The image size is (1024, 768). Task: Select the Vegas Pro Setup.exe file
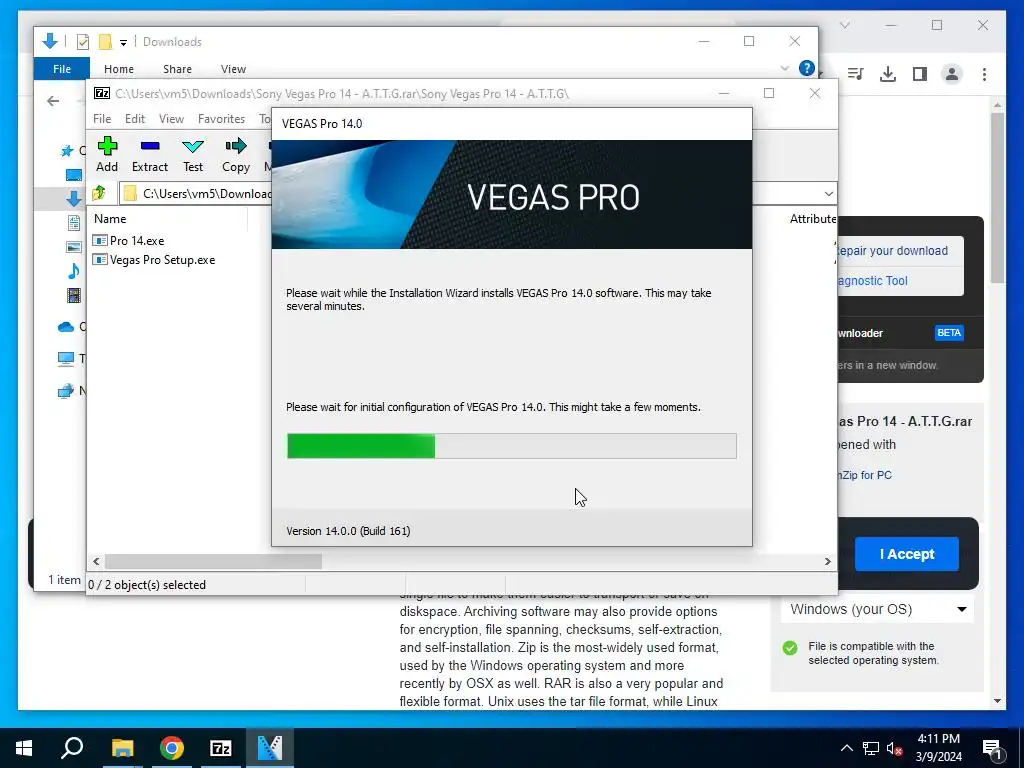click(154, 260)
